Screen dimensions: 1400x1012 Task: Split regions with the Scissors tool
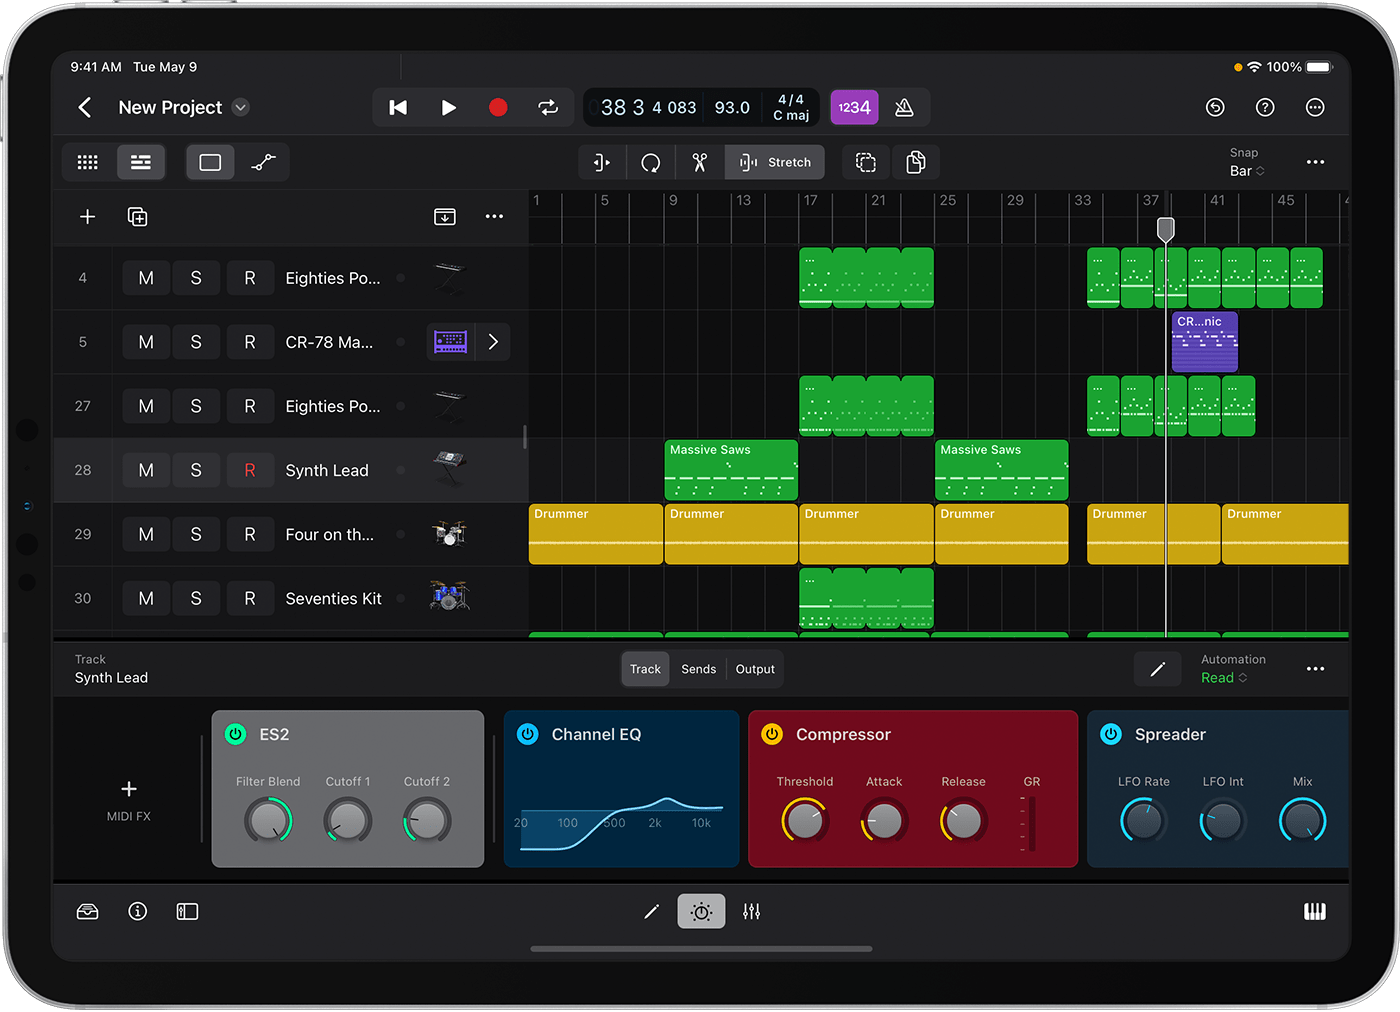(x=699, y=161)
